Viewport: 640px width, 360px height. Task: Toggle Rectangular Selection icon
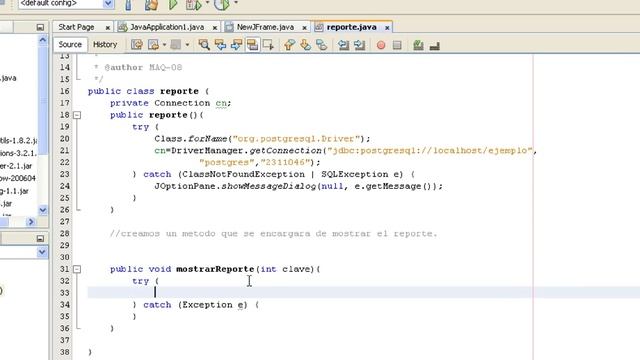click(268, 45)
